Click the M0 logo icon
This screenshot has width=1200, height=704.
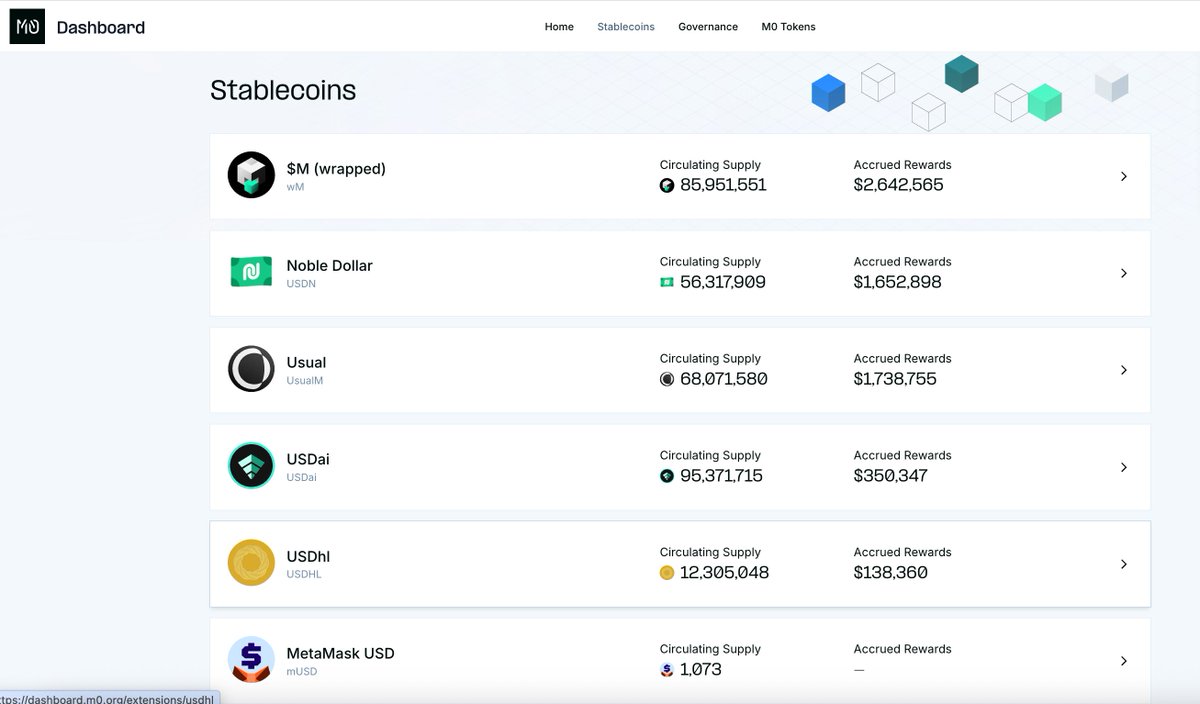(27, 27)
